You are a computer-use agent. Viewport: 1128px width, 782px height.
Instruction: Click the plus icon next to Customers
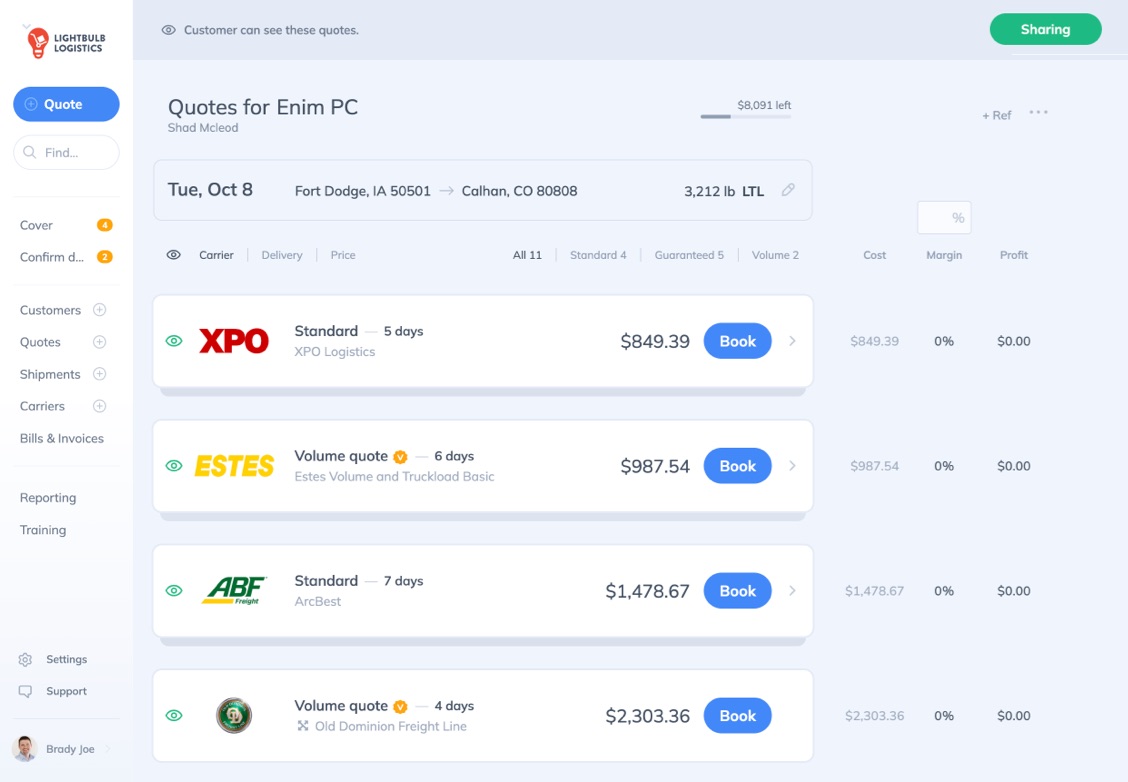pyautogui.click(x=99, y=310)
